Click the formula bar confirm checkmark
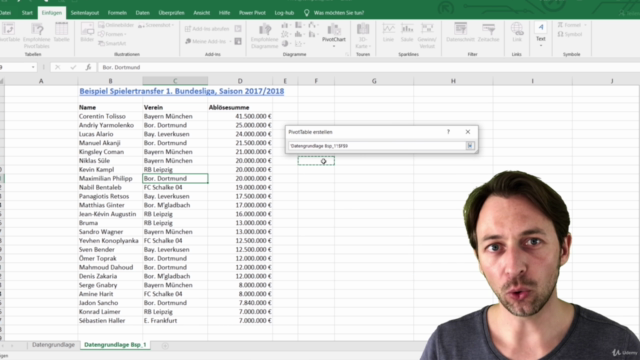 point(73,67)
